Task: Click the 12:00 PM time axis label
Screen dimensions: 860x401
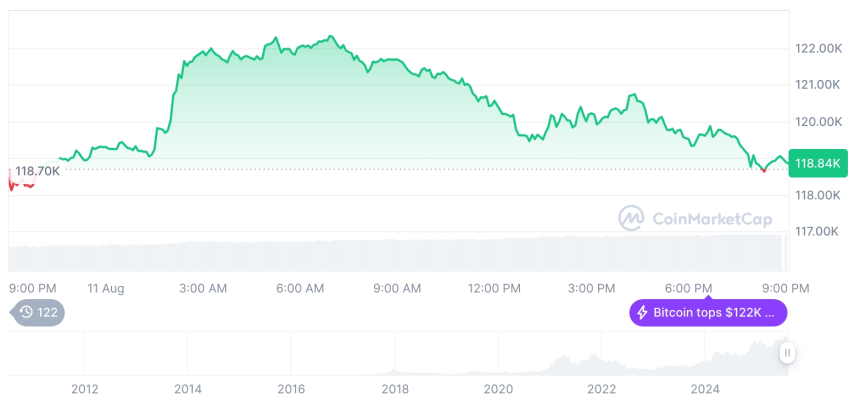Action: pos(494,288)
